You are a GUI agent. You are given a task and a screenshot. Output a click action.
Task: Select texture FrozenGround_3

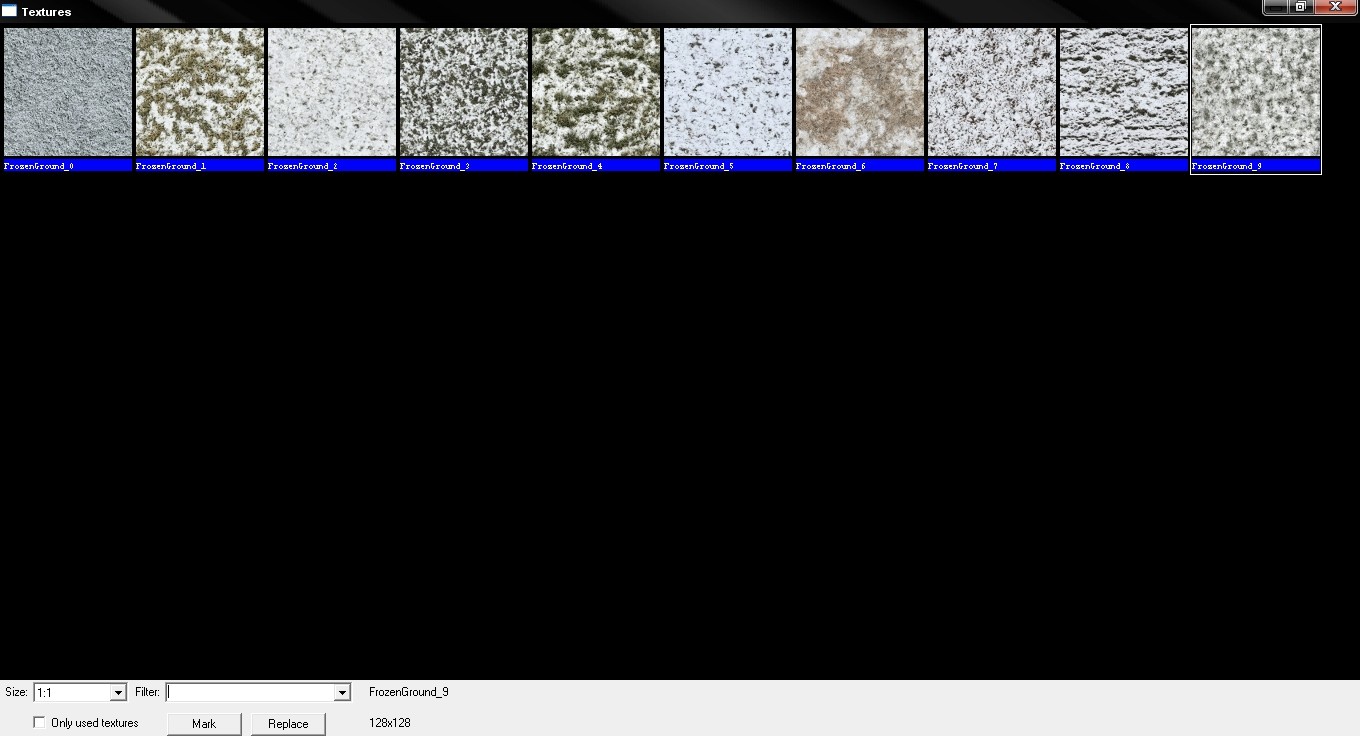click(x=464, y=92)
